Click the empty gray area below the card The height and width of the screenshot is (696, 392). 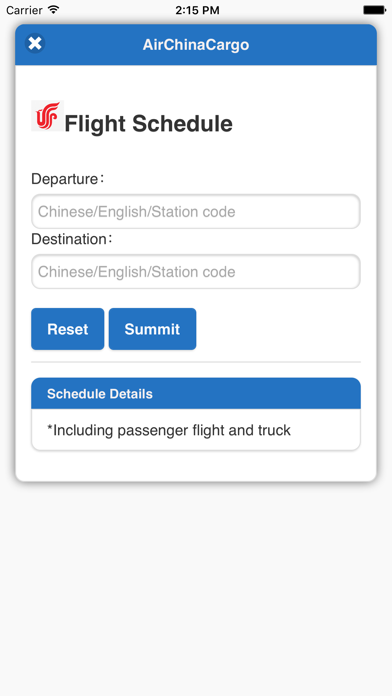pos(196,586)
